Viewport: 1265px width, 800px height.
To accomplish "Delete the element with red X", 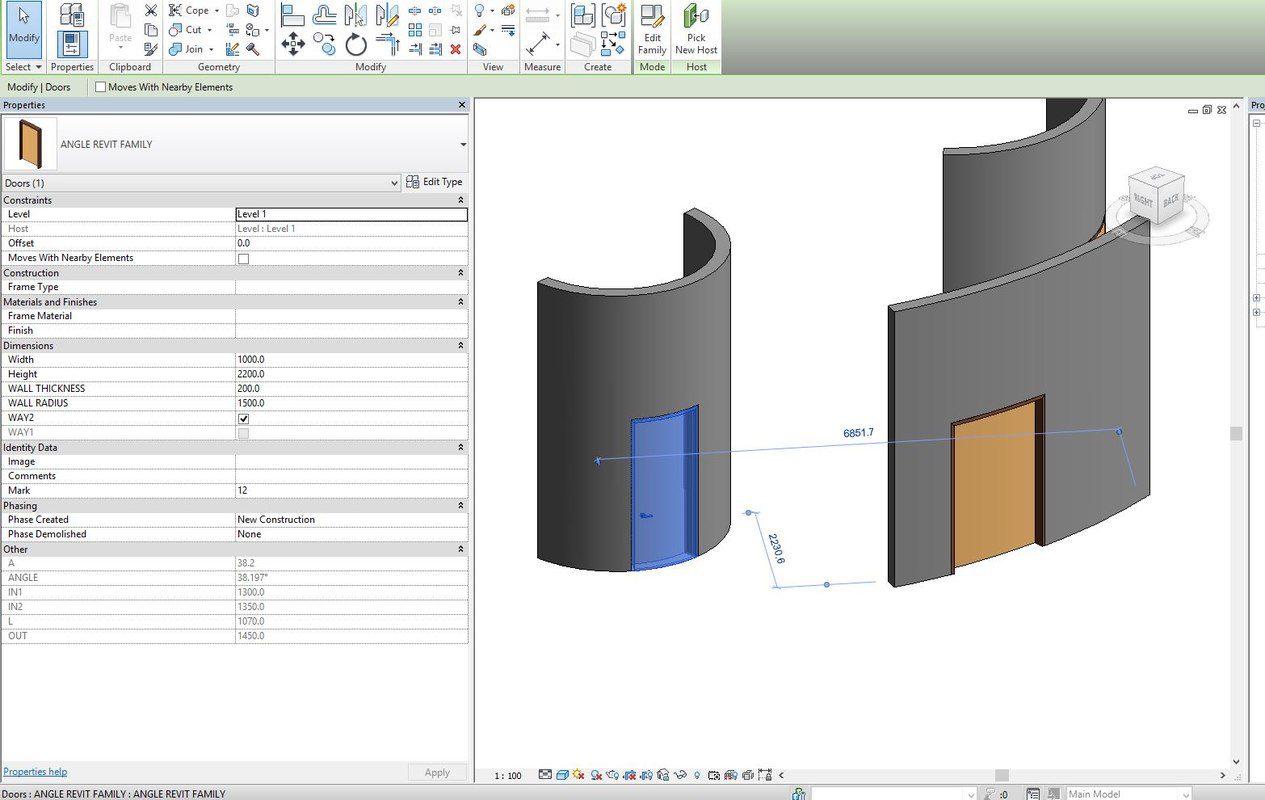I will tap(455, 49).
